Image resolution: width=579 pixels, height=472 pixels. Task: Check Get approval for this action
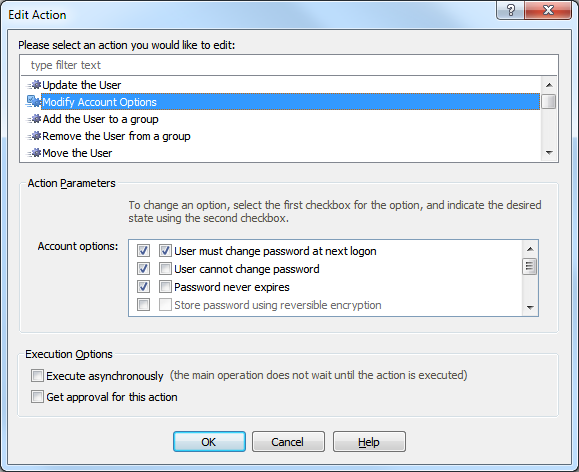37,397
